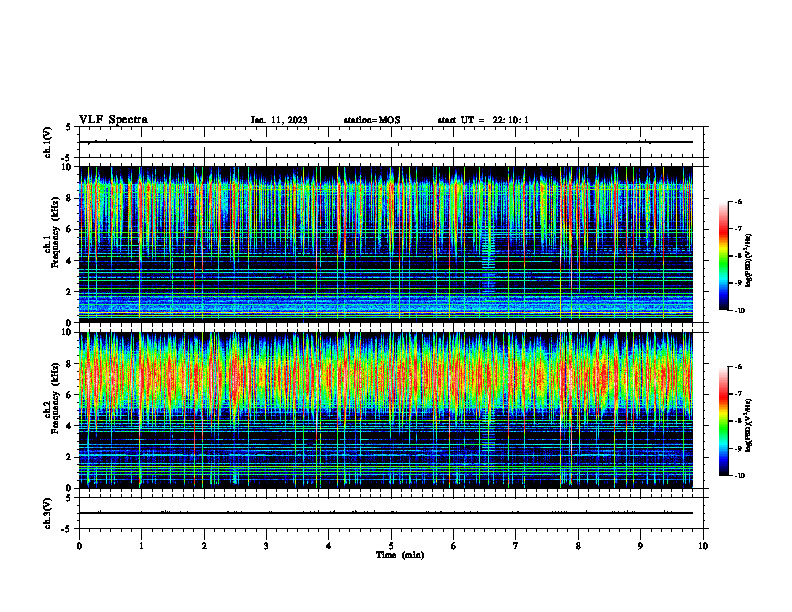Click the ch.2 colorbar PSD unit label
Viewport: 792px width, 612px height.
749,425
